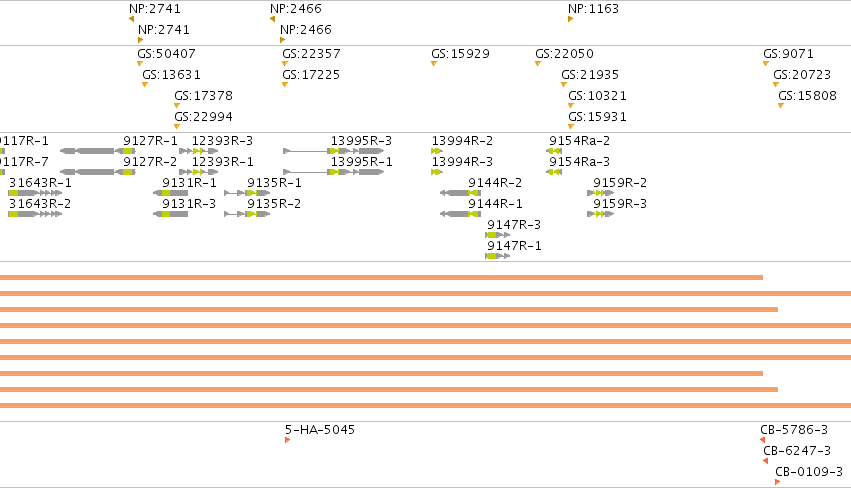Select the "9147R-1" transcript label
The width and height of the screenshot is (851, 488).
click(x=514, y=246)
